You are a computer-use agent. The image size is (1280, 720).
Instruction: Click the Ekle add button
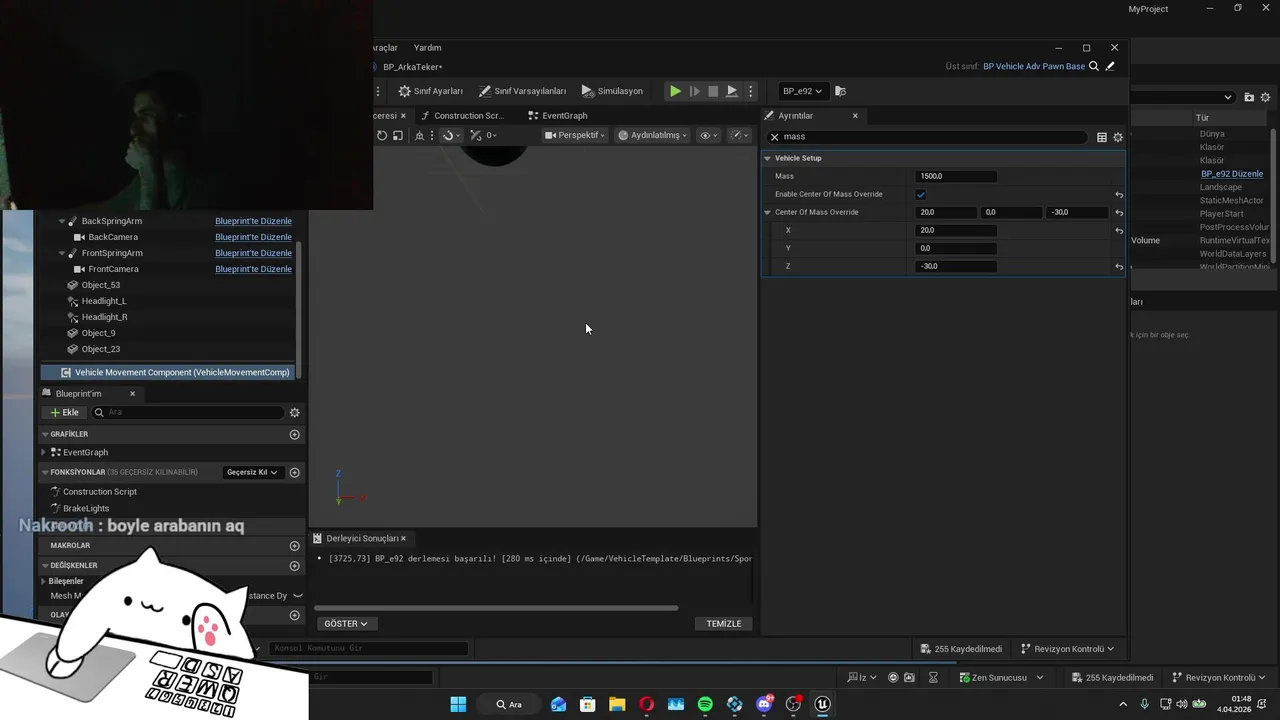[x=64, y=412]
